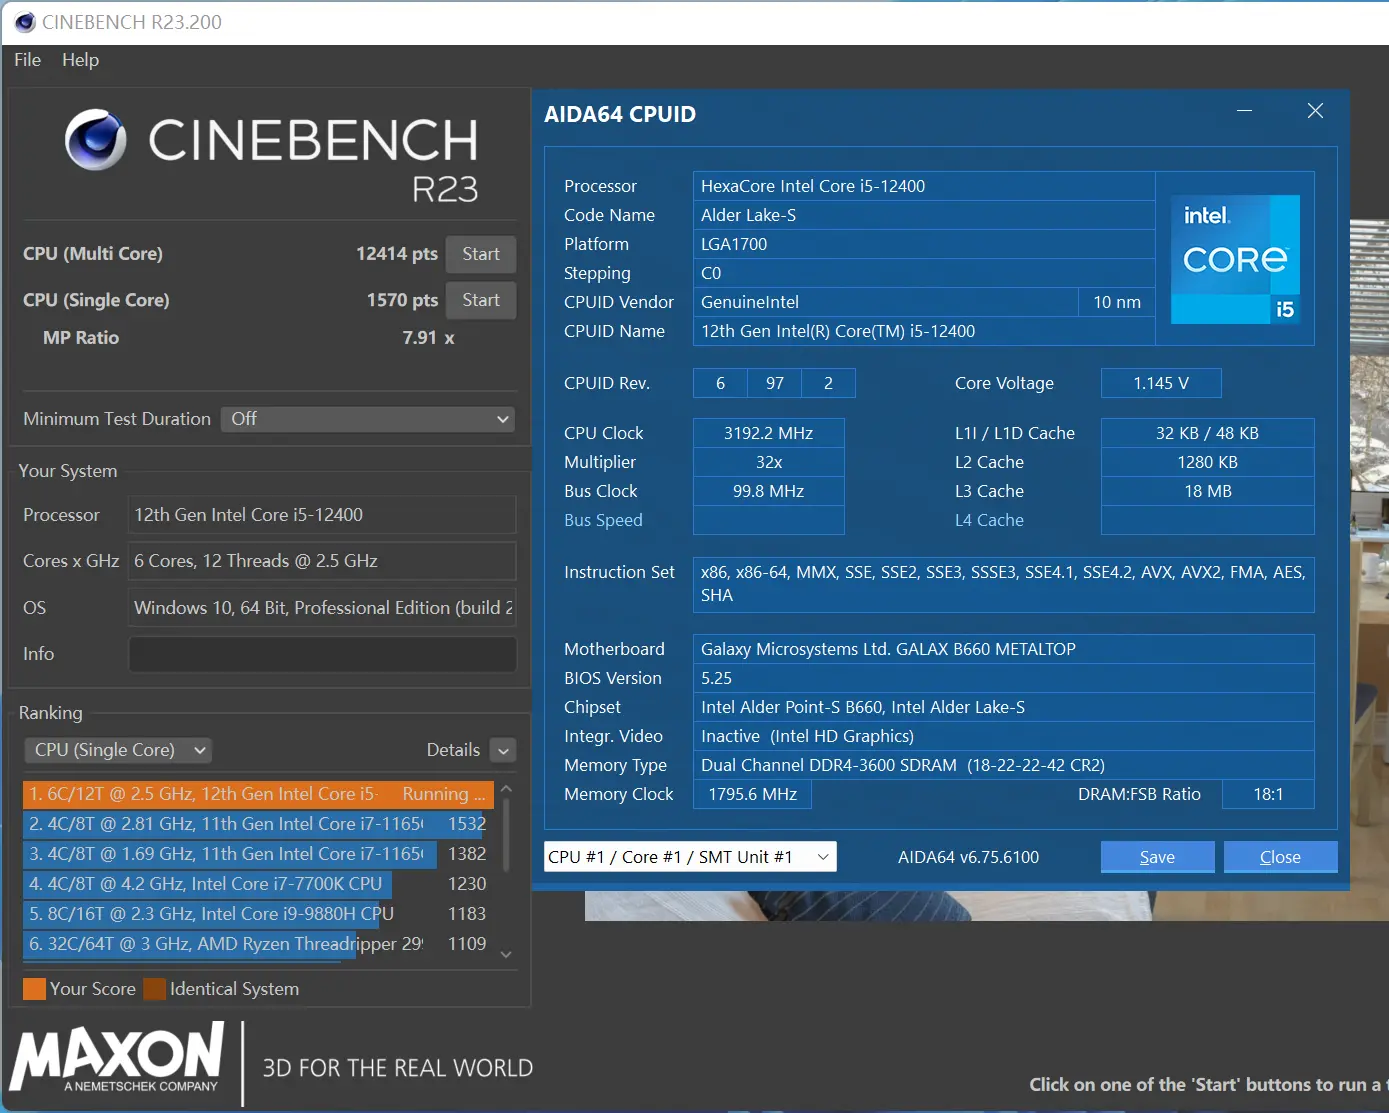
Task: Open the File menu
Action: click(x=27, y=60)
